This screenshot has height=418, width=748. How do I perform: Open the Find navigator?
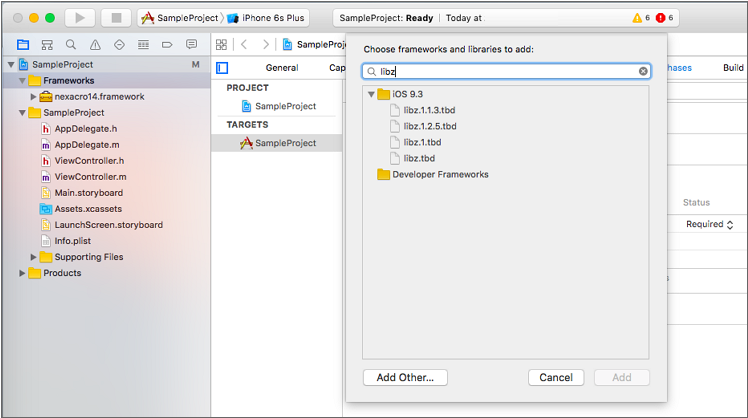click(71, 45)
